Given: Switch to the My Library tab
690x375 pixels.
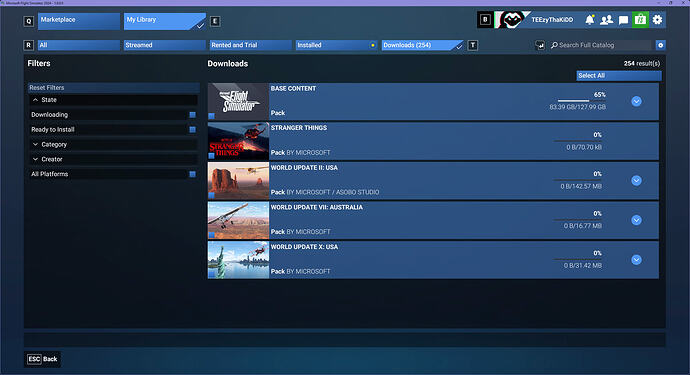Looking at the screenshot, I should tap(165, 21).
